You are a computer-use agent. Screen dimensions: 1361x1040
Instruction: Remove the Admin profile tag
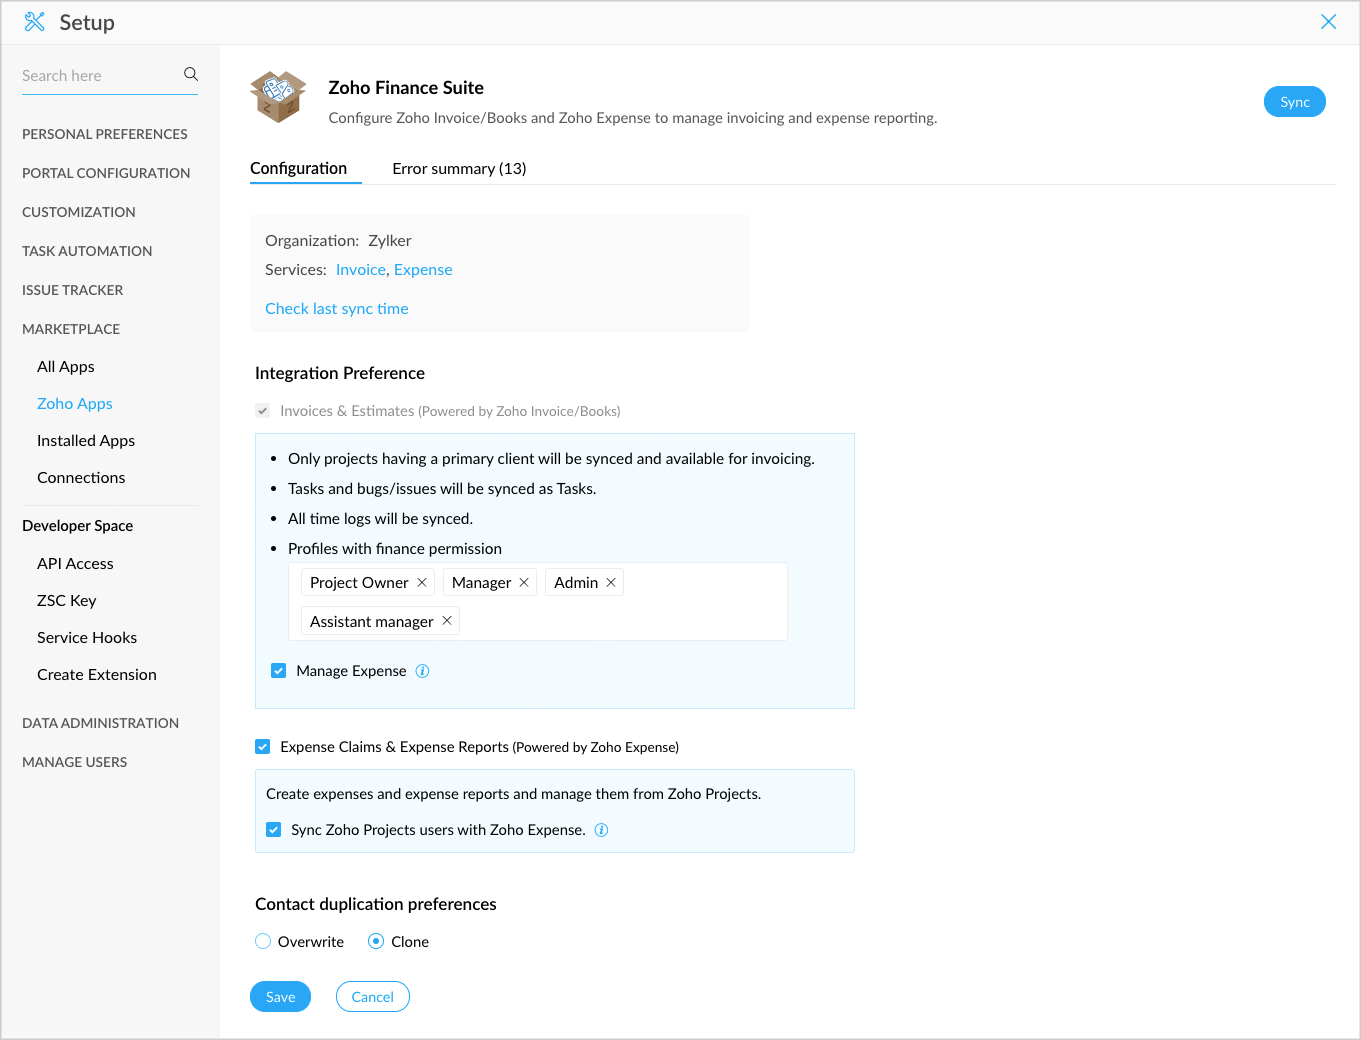pos(611,582)
